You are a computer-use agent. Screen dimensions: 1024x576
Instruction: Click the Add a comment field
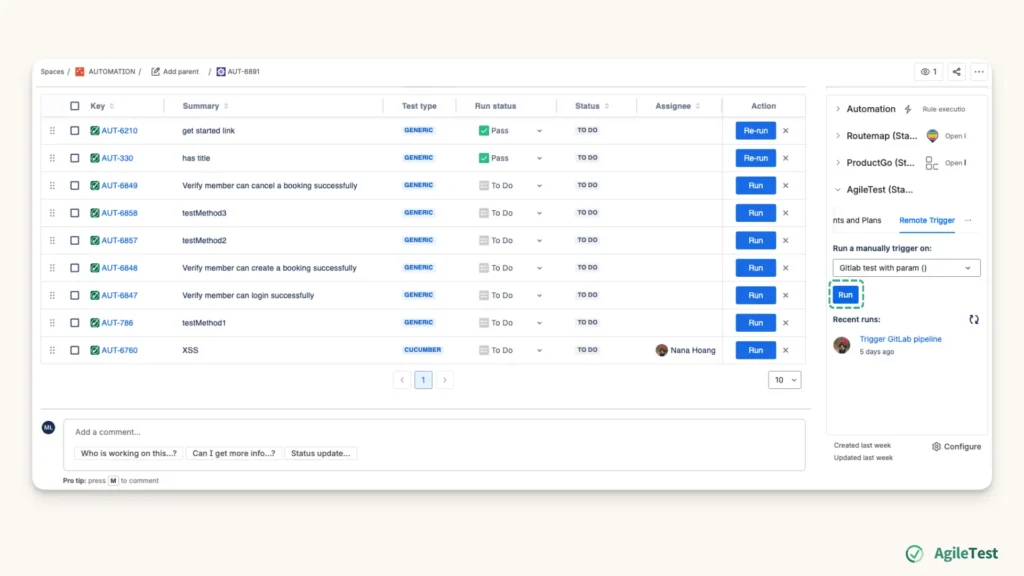[434, 432]
